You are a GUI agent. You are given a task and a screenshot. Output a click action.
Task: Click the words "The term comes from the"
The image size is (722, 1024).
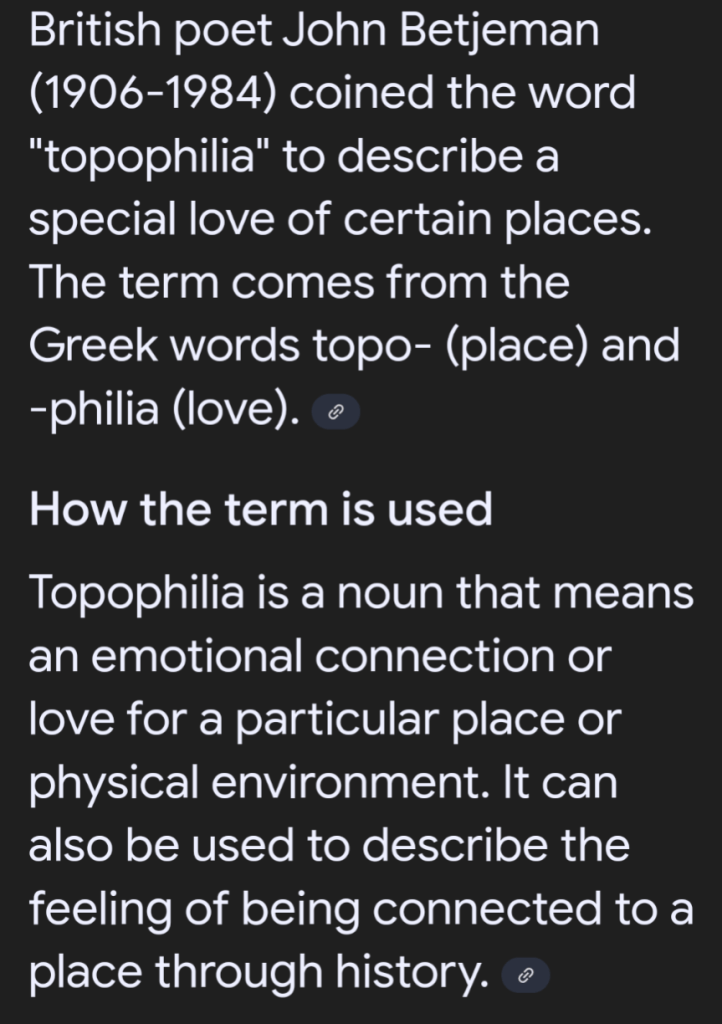(298, 284)
